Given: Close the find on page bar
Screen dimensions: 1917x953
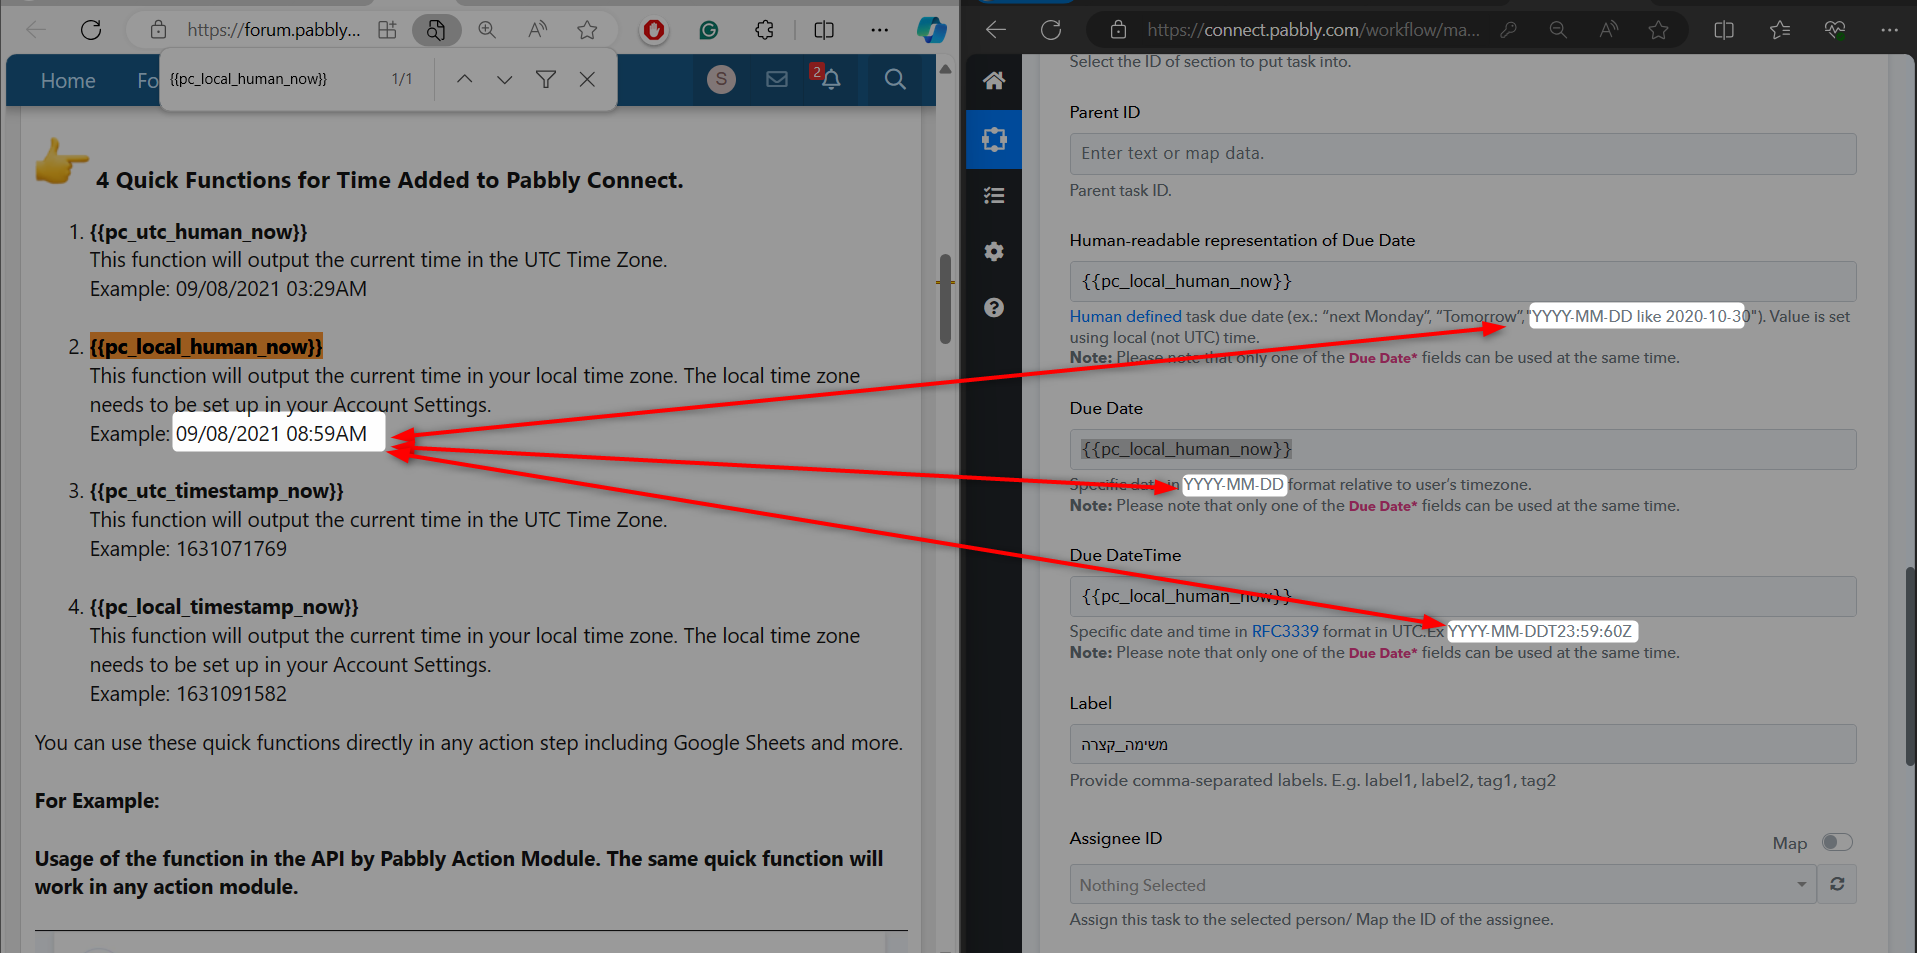Looking at the screenshot, I should click(x=587, y=79).
